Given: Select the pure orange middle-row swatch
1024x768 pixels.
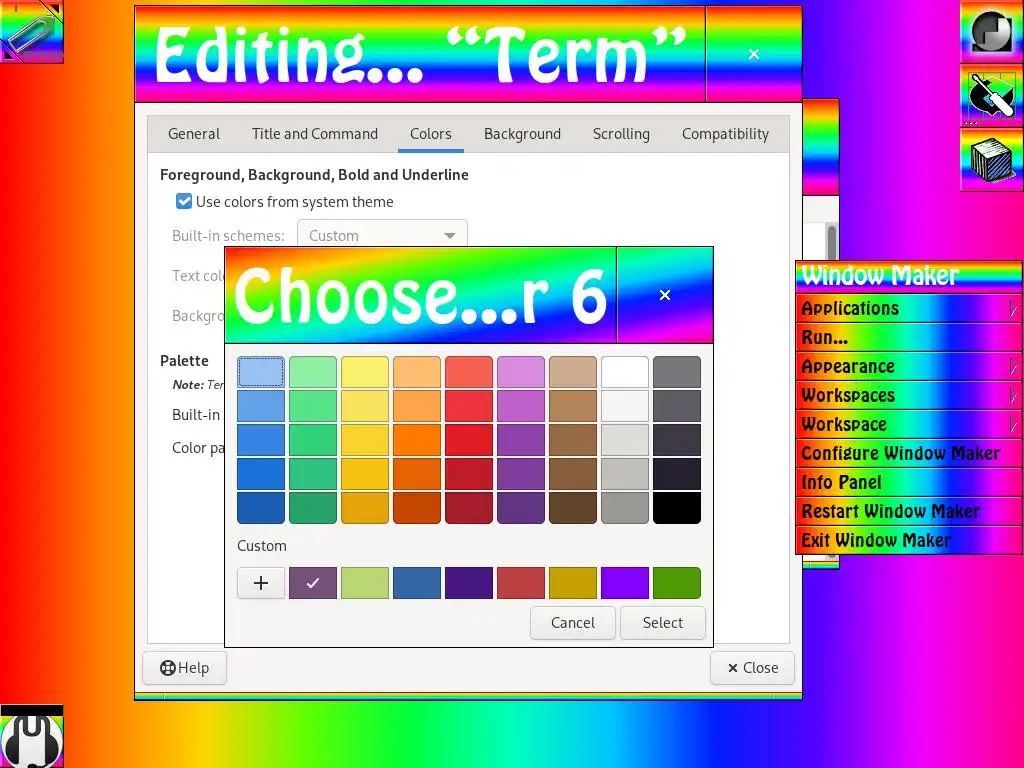Looking at the screenshot, I should click(x=417, y=440).
